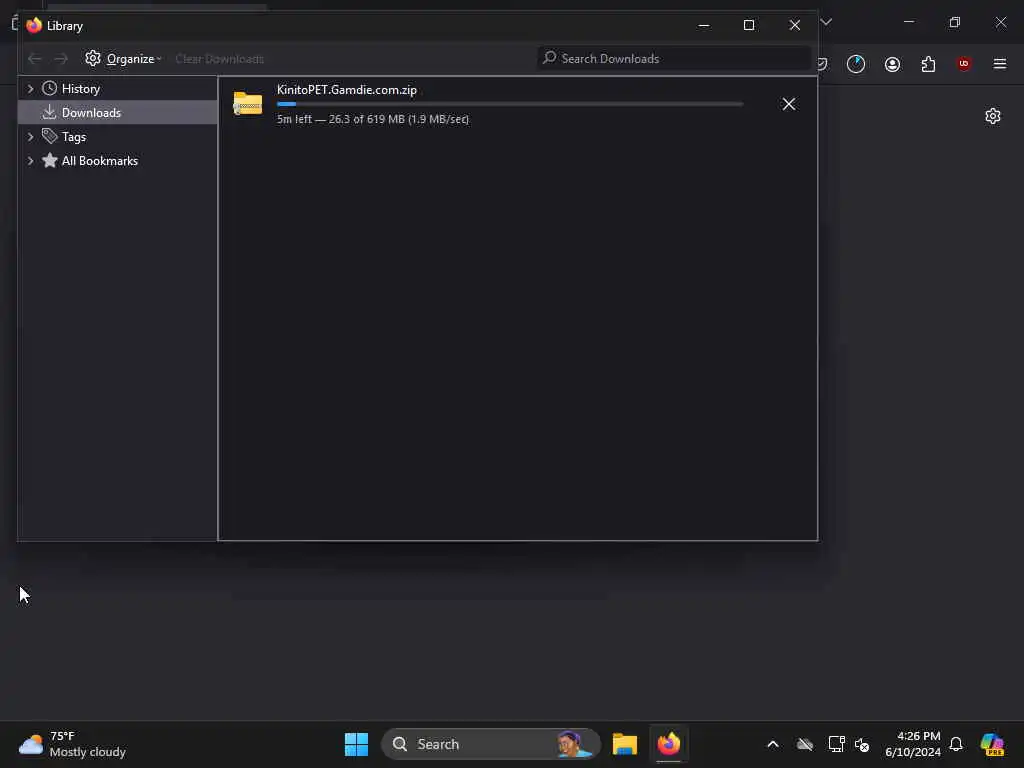
Task: Click the Search Downloads field
Action: pos(674,58)
